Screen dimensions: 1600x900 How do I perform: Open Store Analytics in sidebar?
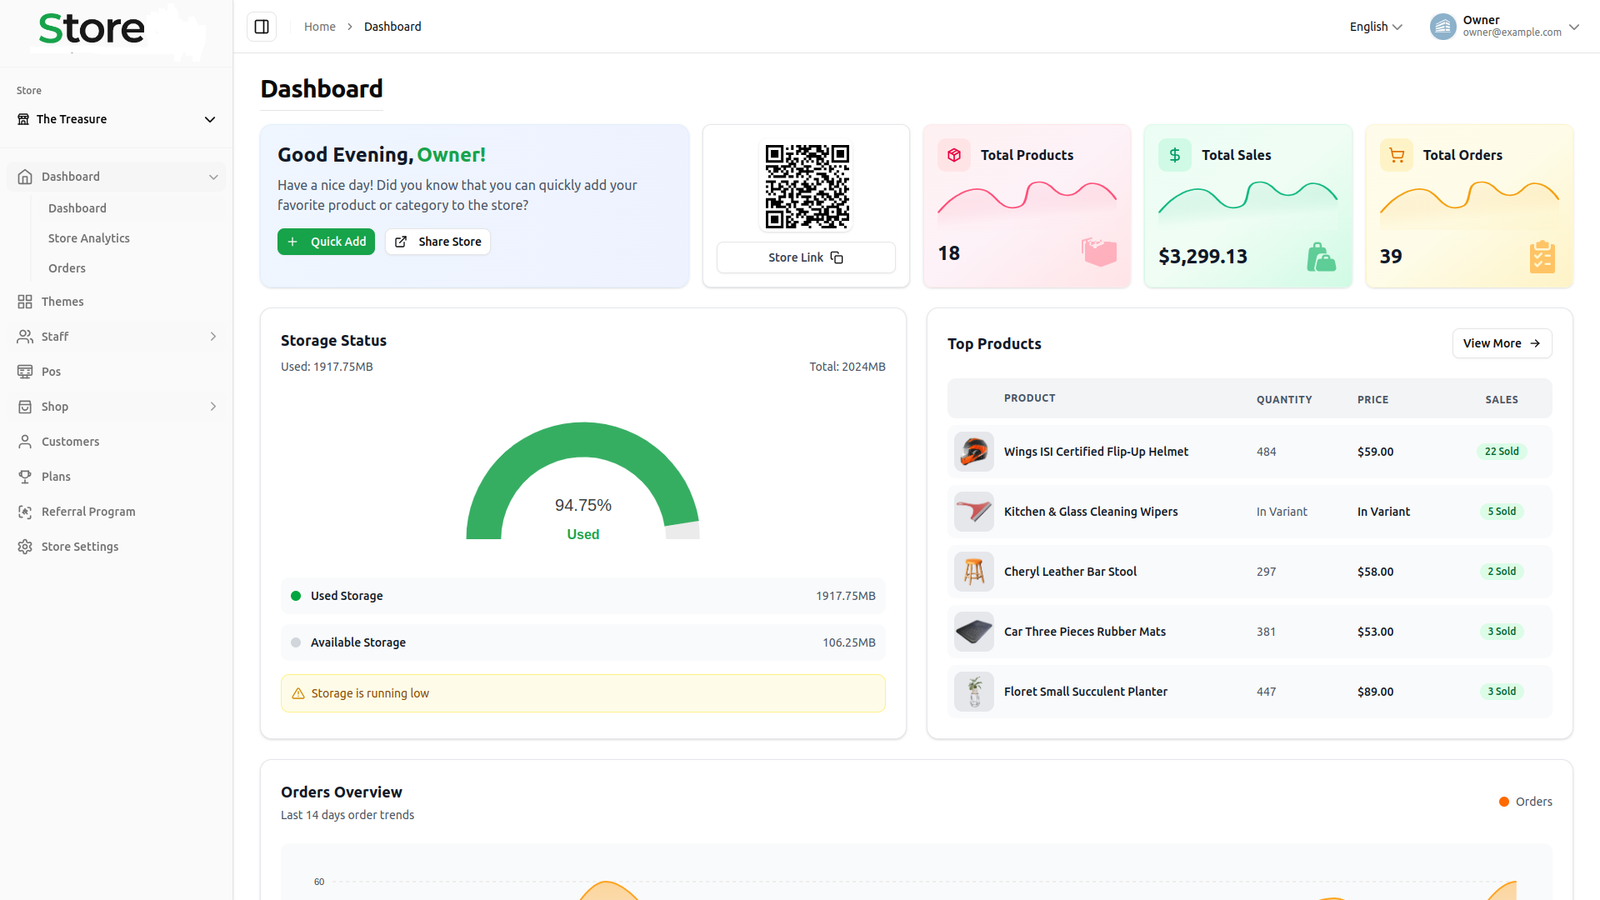pos(89,238)
